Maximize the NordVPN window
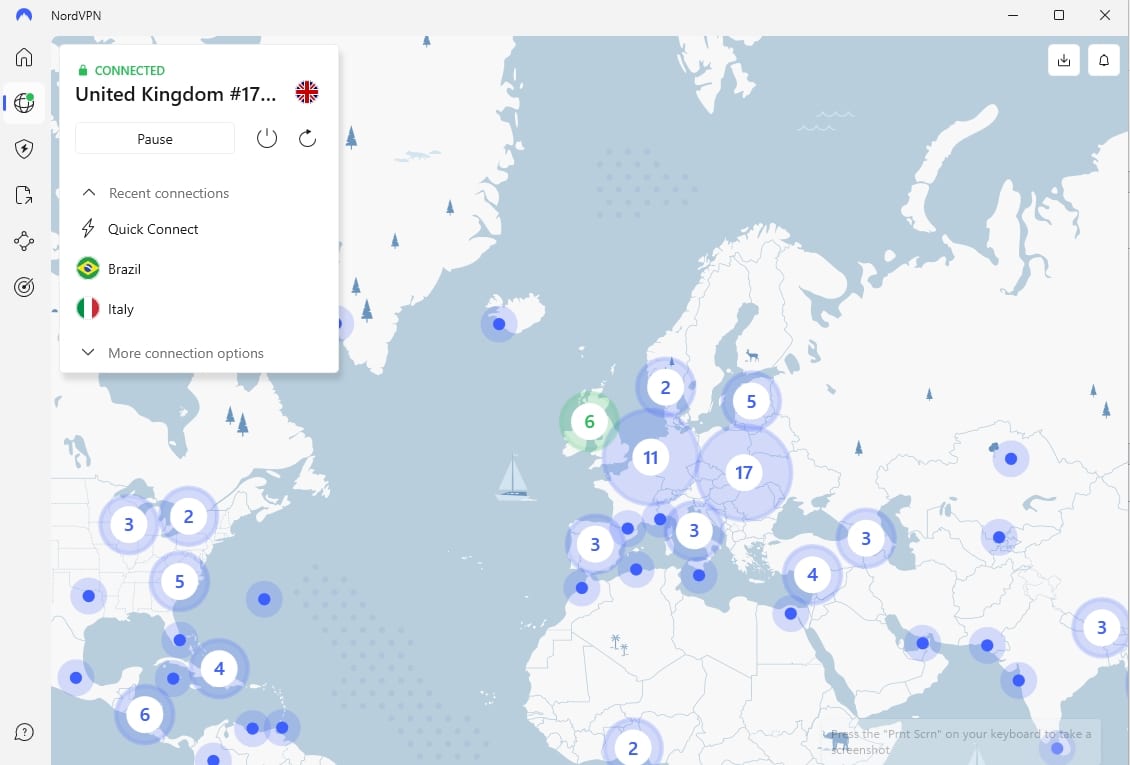1130x765 pixels. tap(1059, 15)
